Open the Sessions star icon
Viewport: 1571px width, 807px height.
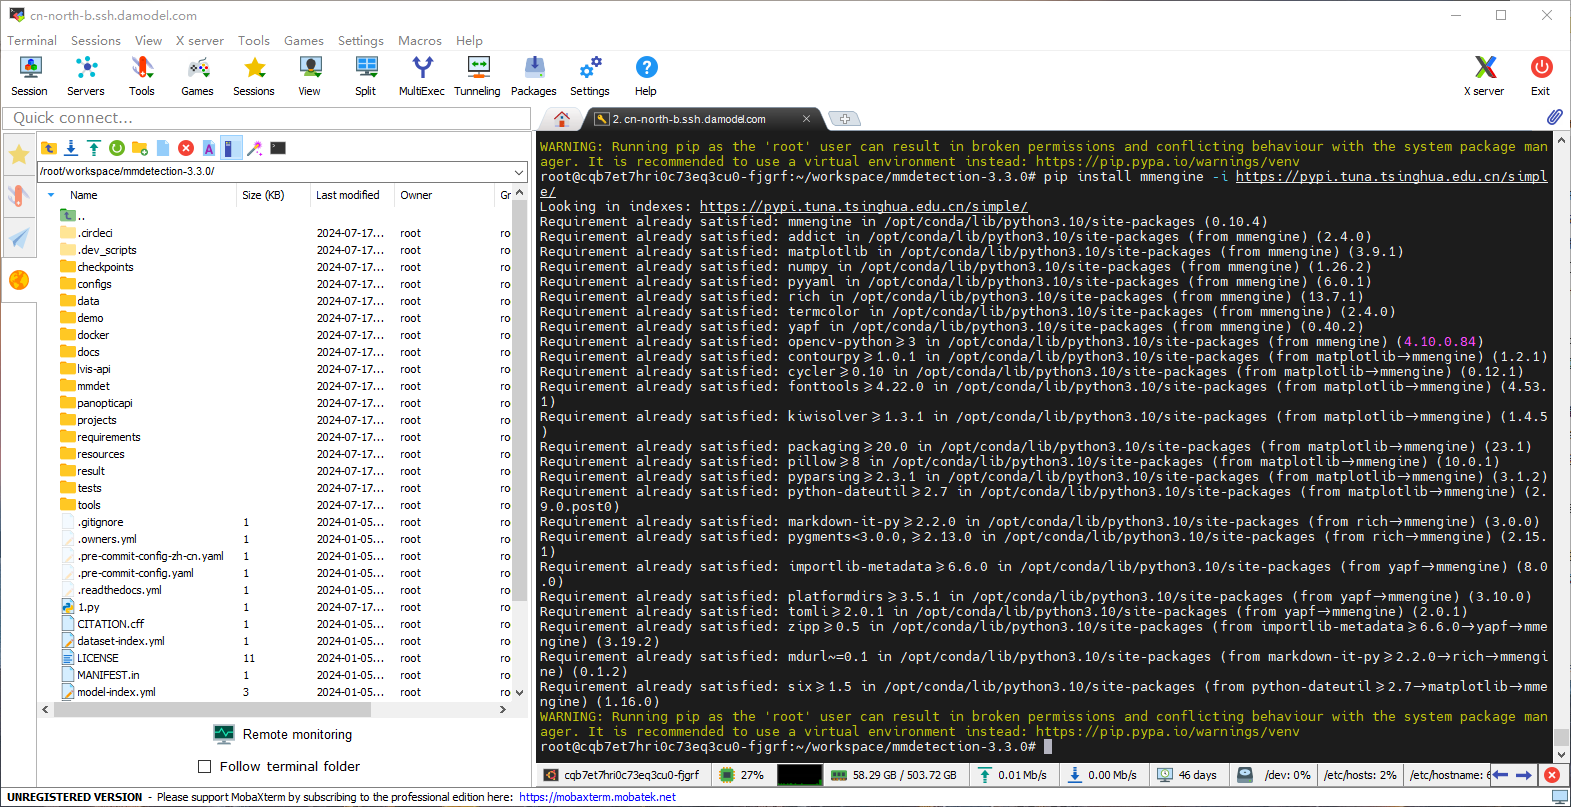click(254, 76)
